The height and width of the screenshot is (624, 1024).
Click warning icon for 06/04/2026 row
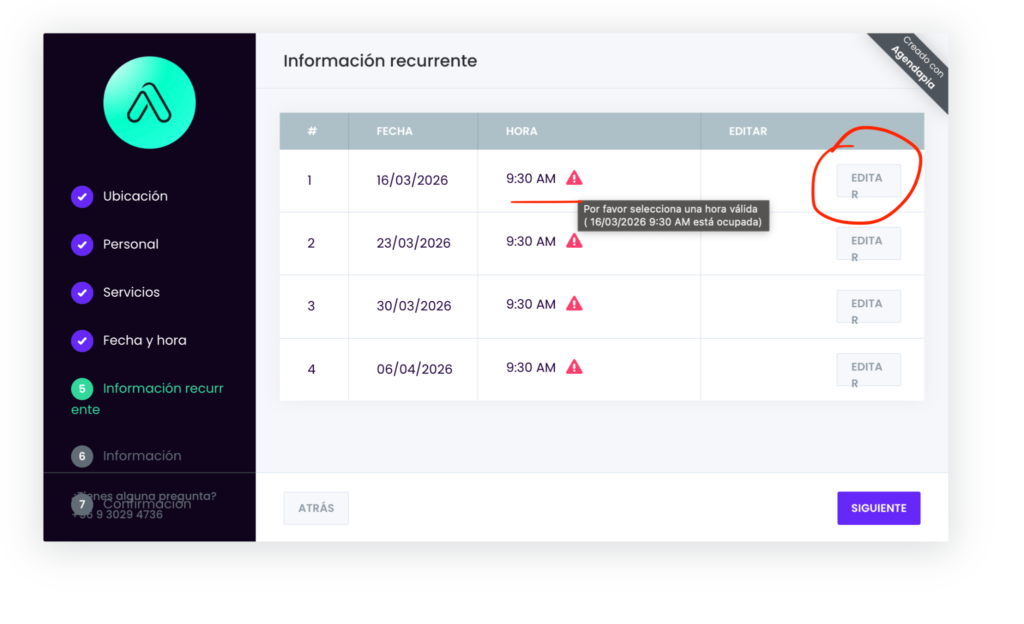574,367
